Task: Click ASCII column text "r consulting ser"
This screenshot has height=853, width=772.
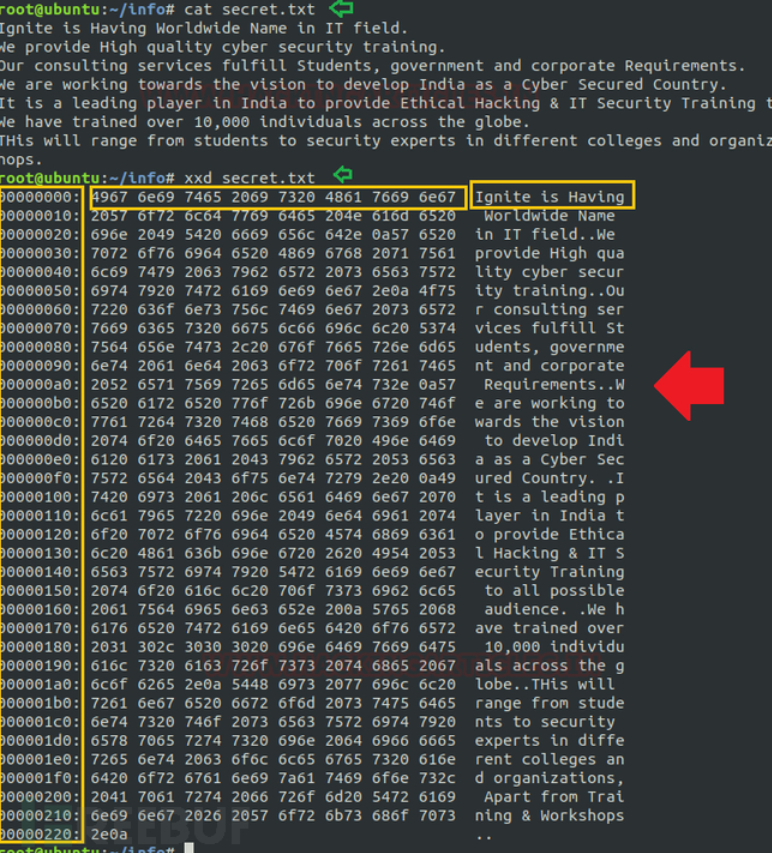Action: coord(549,309)
